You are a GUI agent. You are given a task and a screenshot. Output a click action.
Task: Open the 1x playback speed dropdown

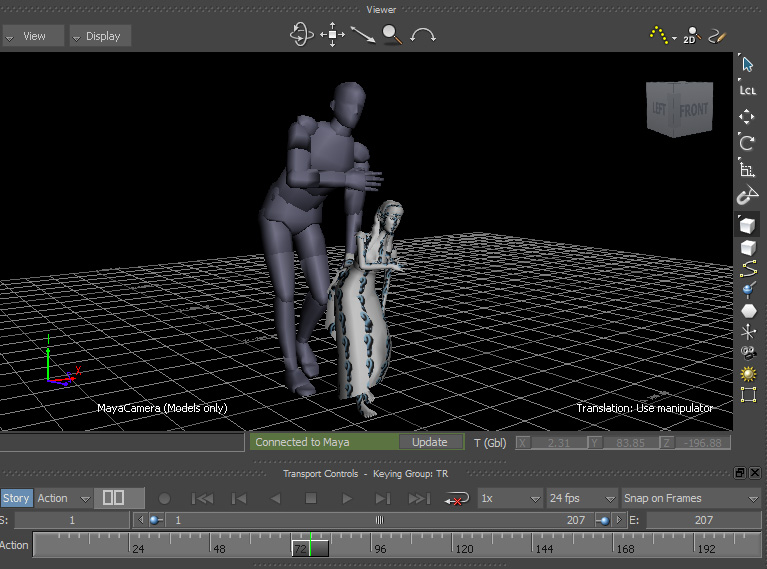(x=510, y=498)
